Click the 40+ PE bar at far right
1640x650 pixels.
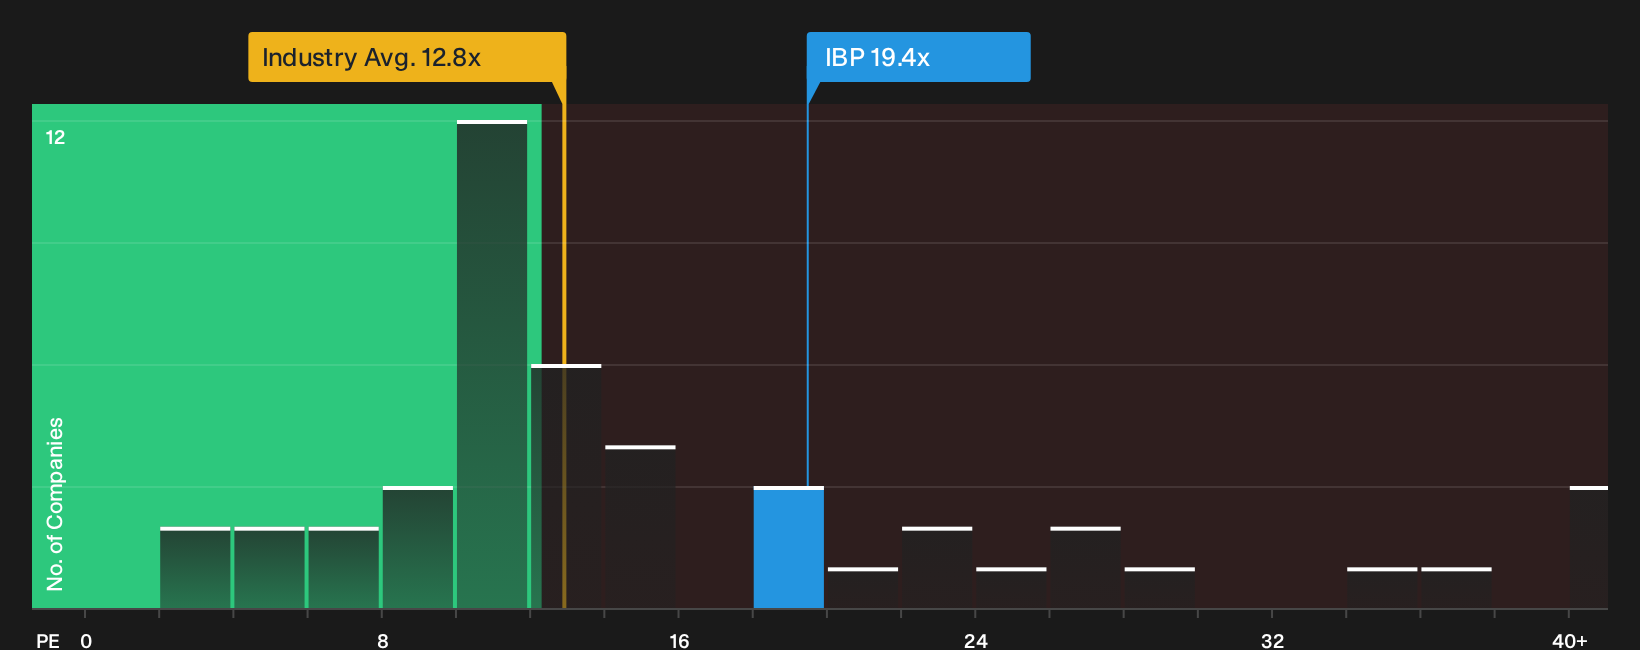tap(1588, 547)
